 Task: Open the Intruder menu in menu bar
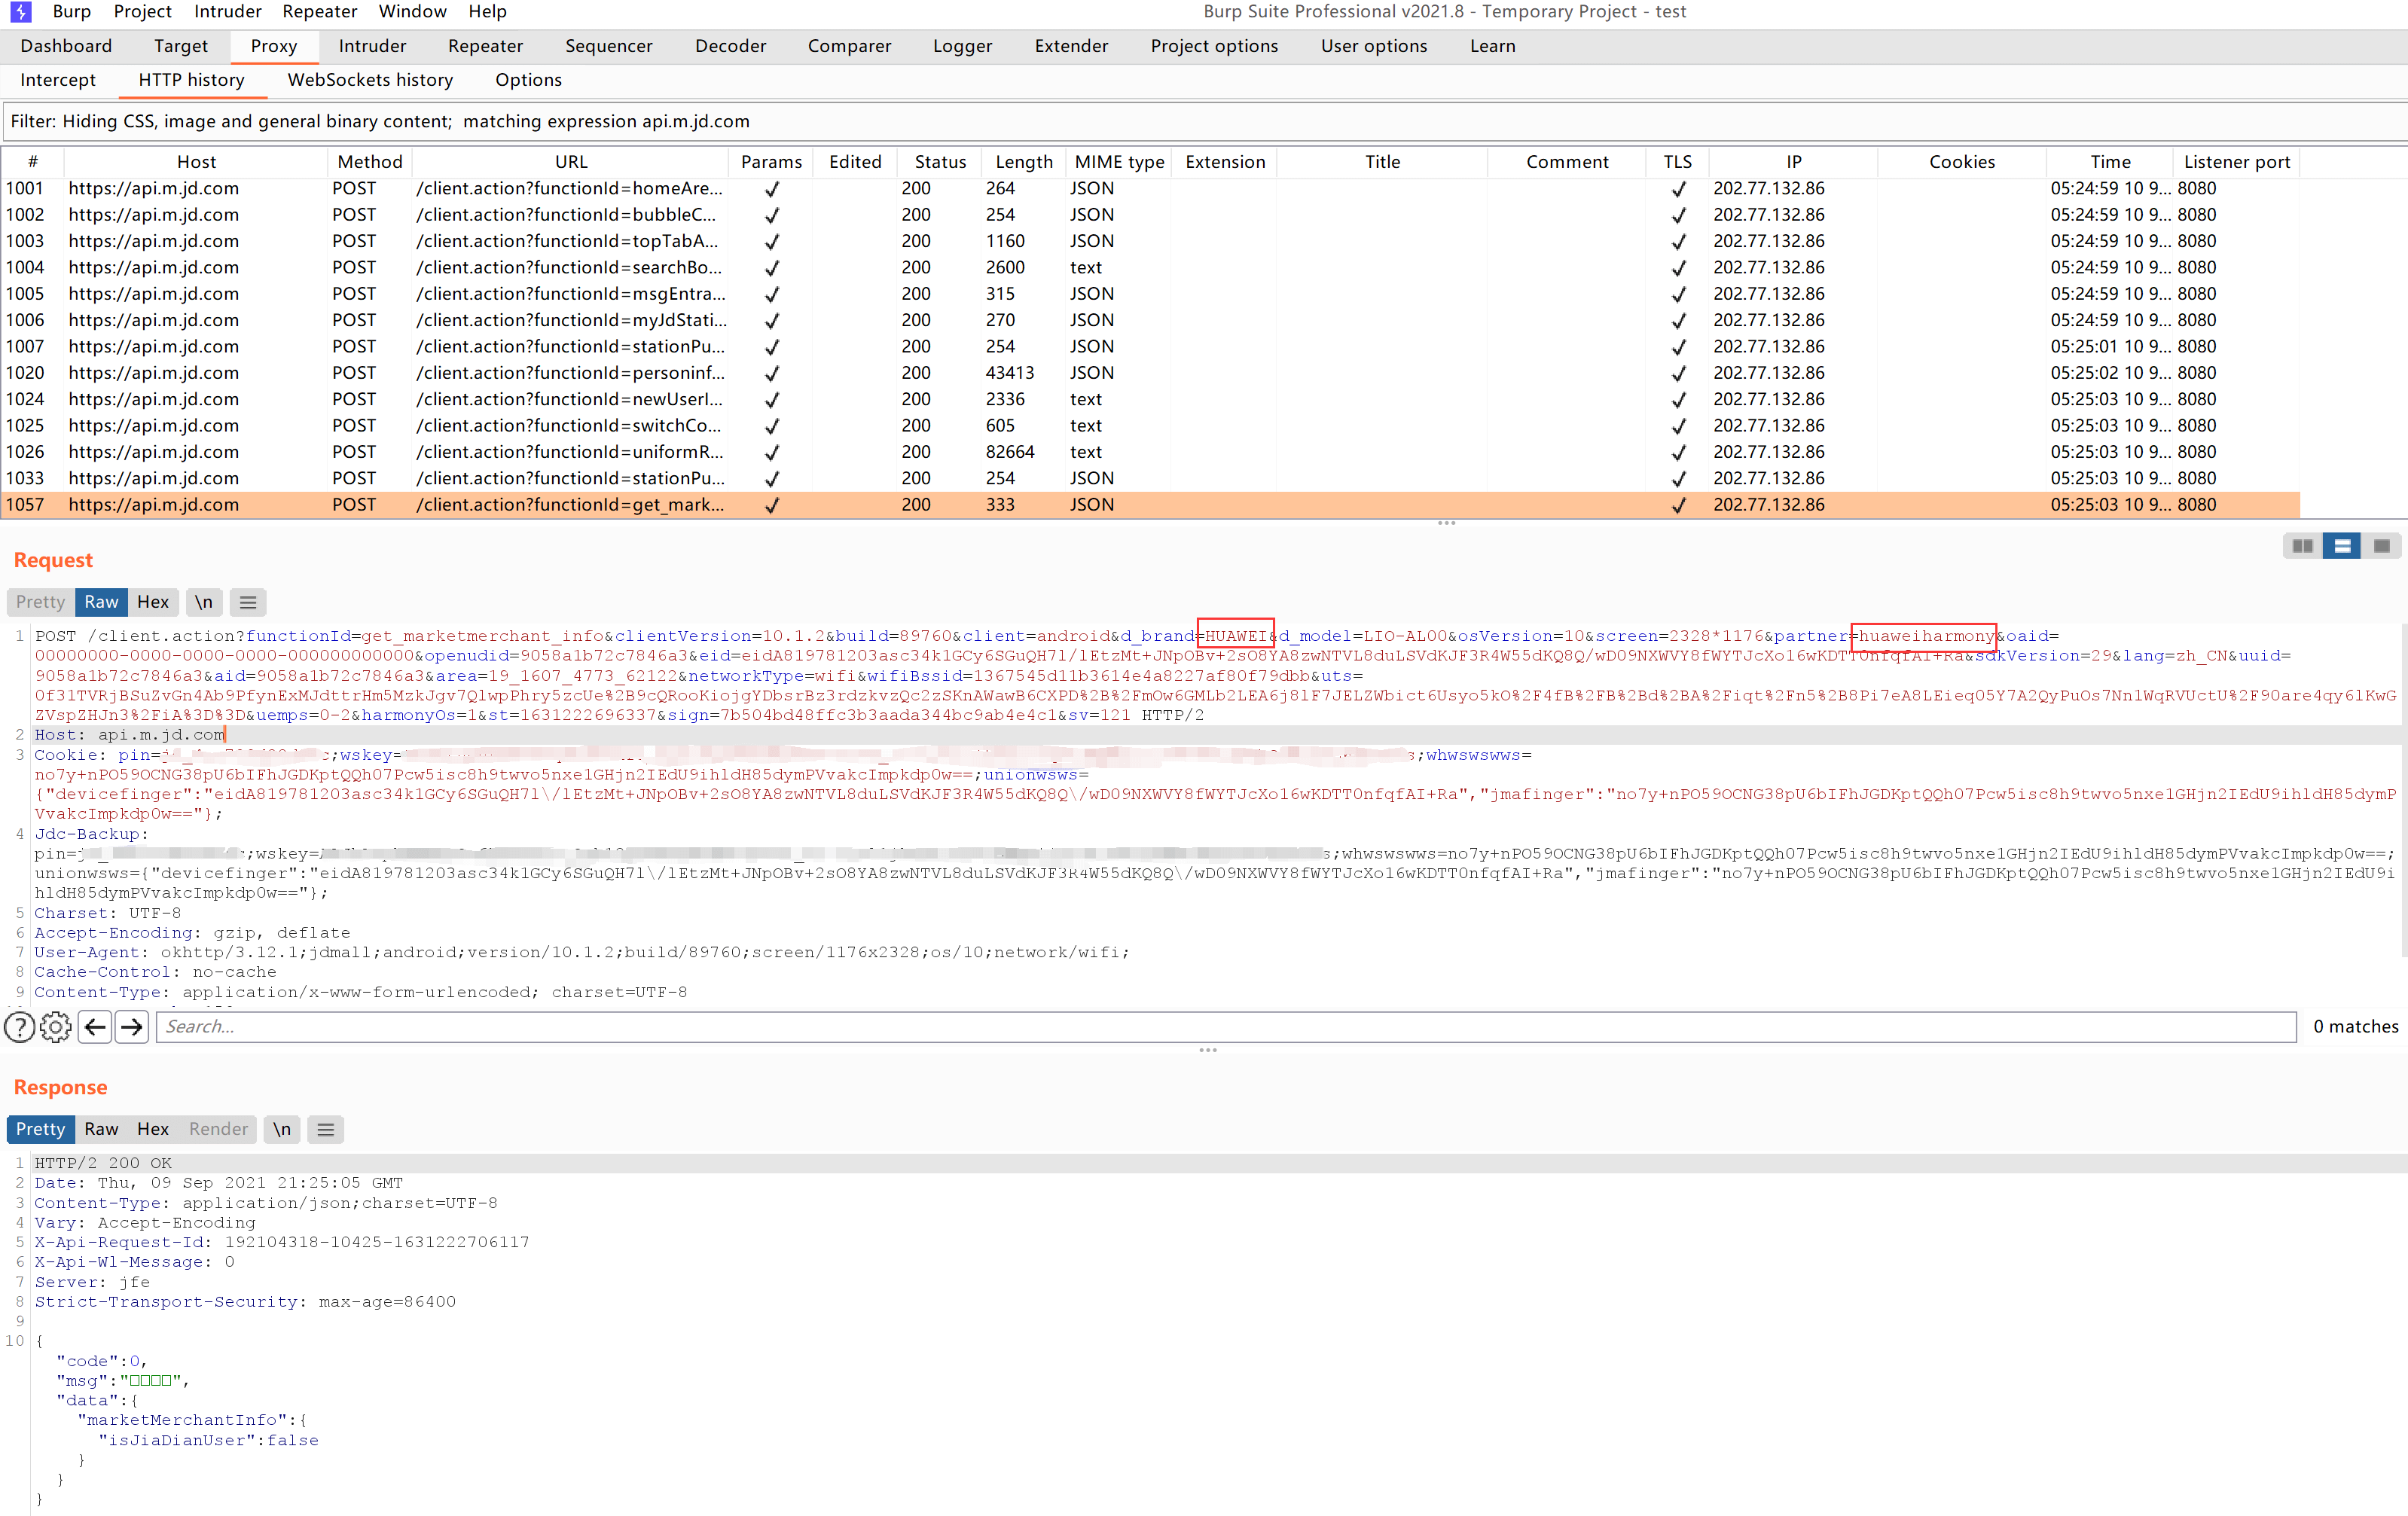click(228, 12)
